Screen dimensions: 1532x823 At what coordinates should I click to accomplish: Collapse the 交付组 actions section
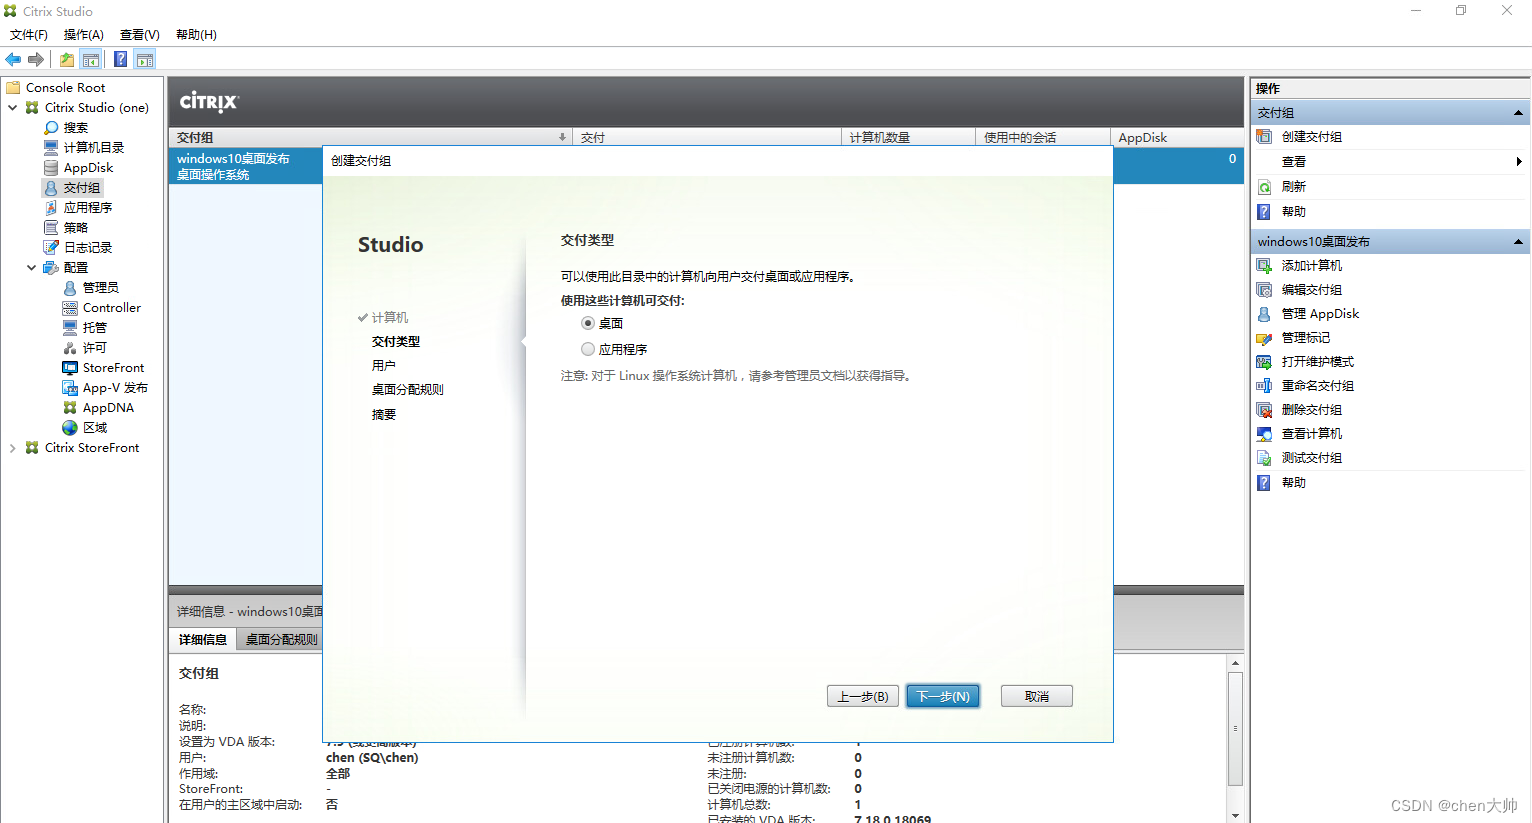pos(1519,113)
